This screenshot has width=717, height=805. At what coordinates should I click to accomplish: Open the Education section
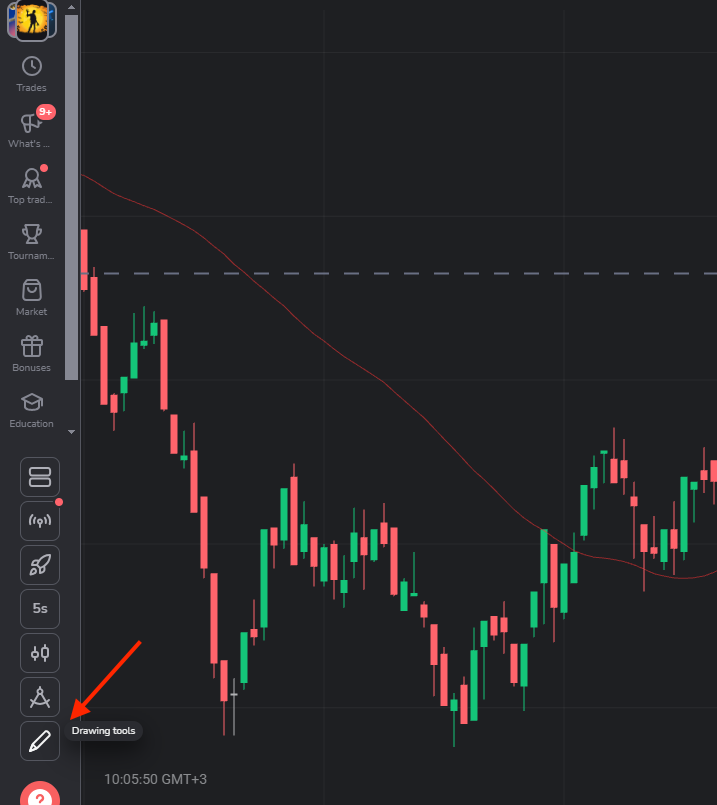(32, 410)
